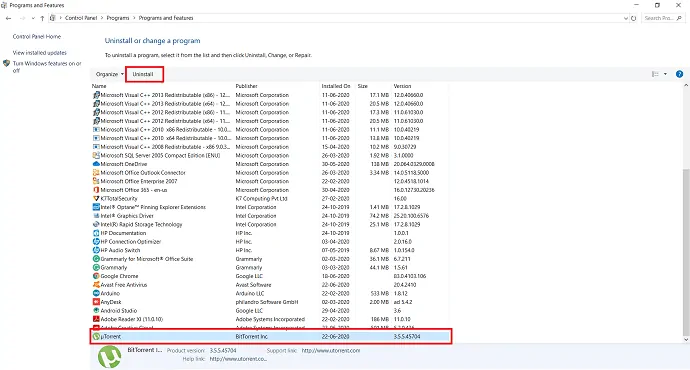
Task: Sort by the Publisher column header
Action: (x=246, y=86)
